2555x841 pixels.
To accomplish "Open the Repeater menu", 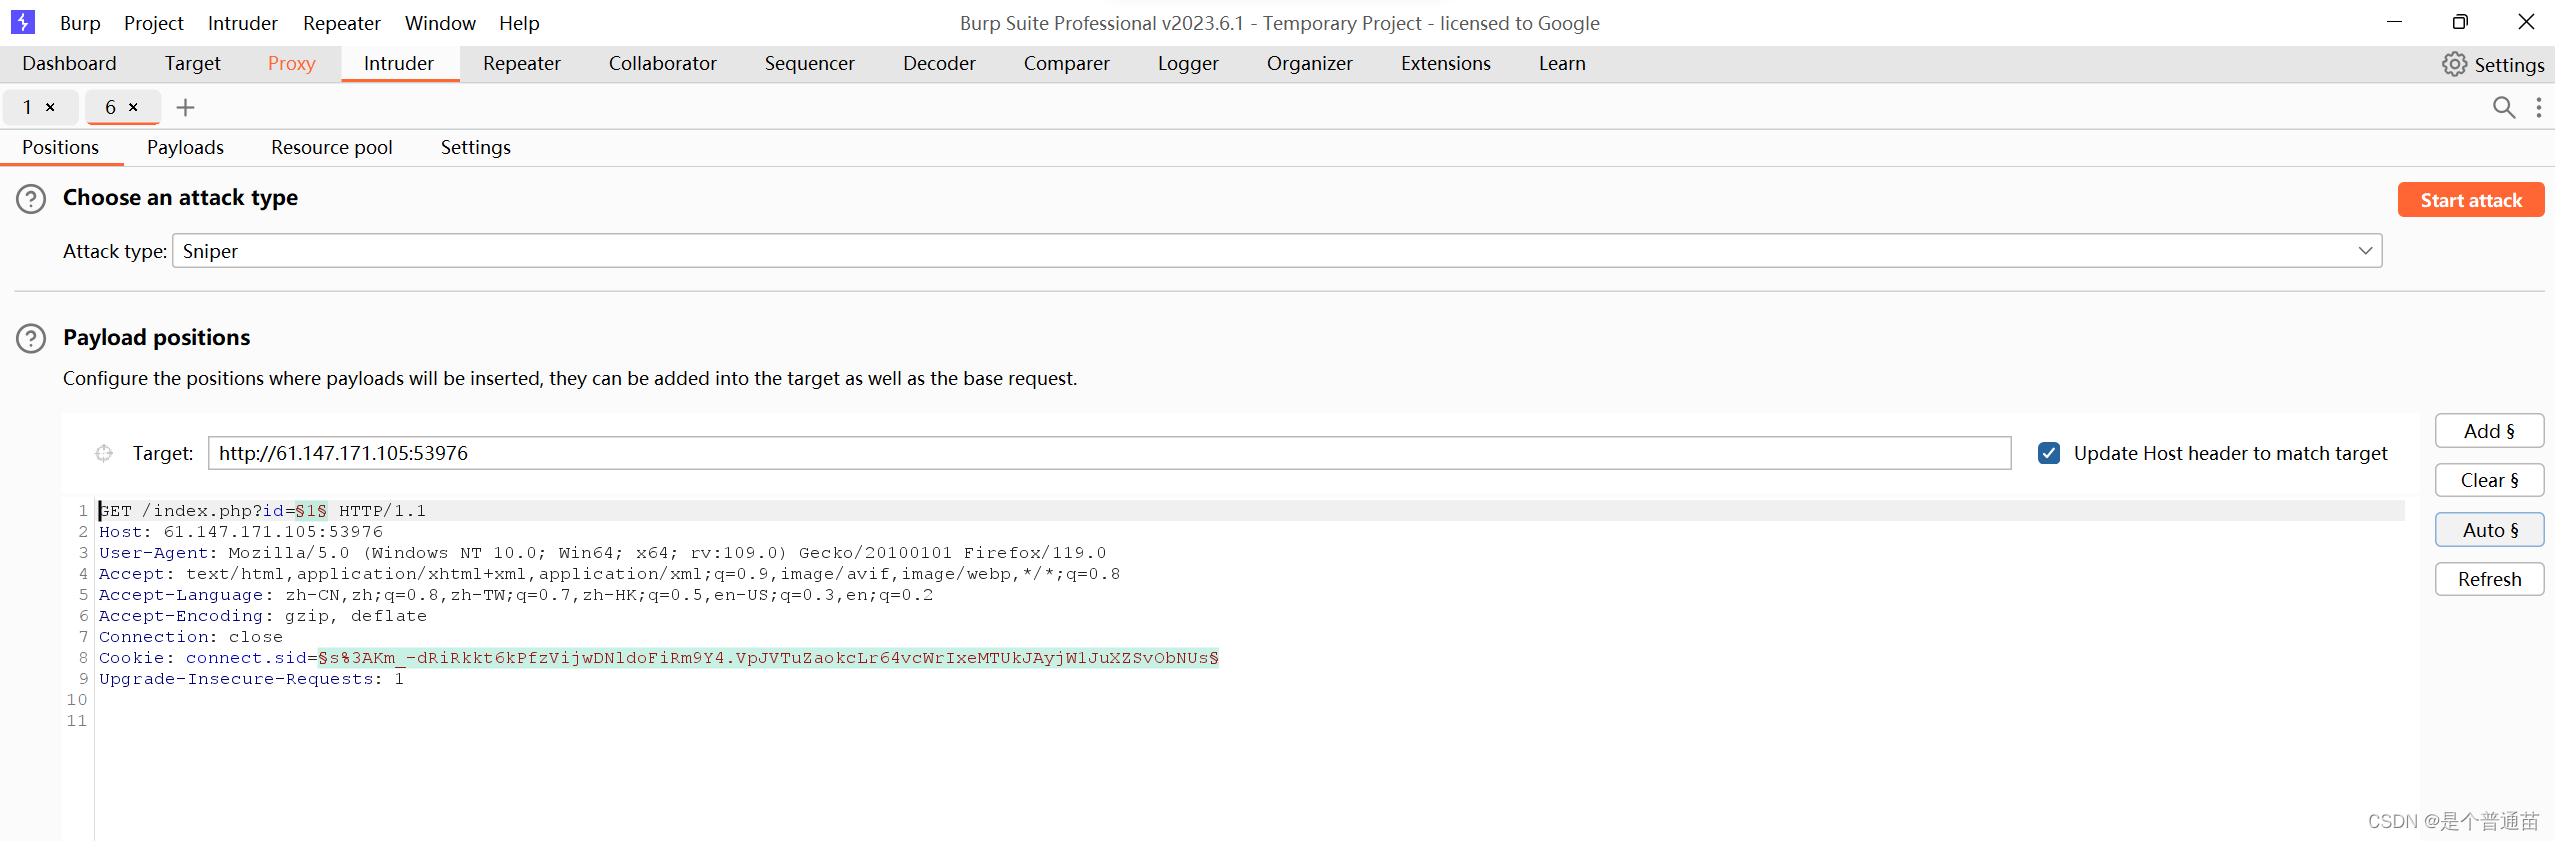I will [x=341, y=23].
